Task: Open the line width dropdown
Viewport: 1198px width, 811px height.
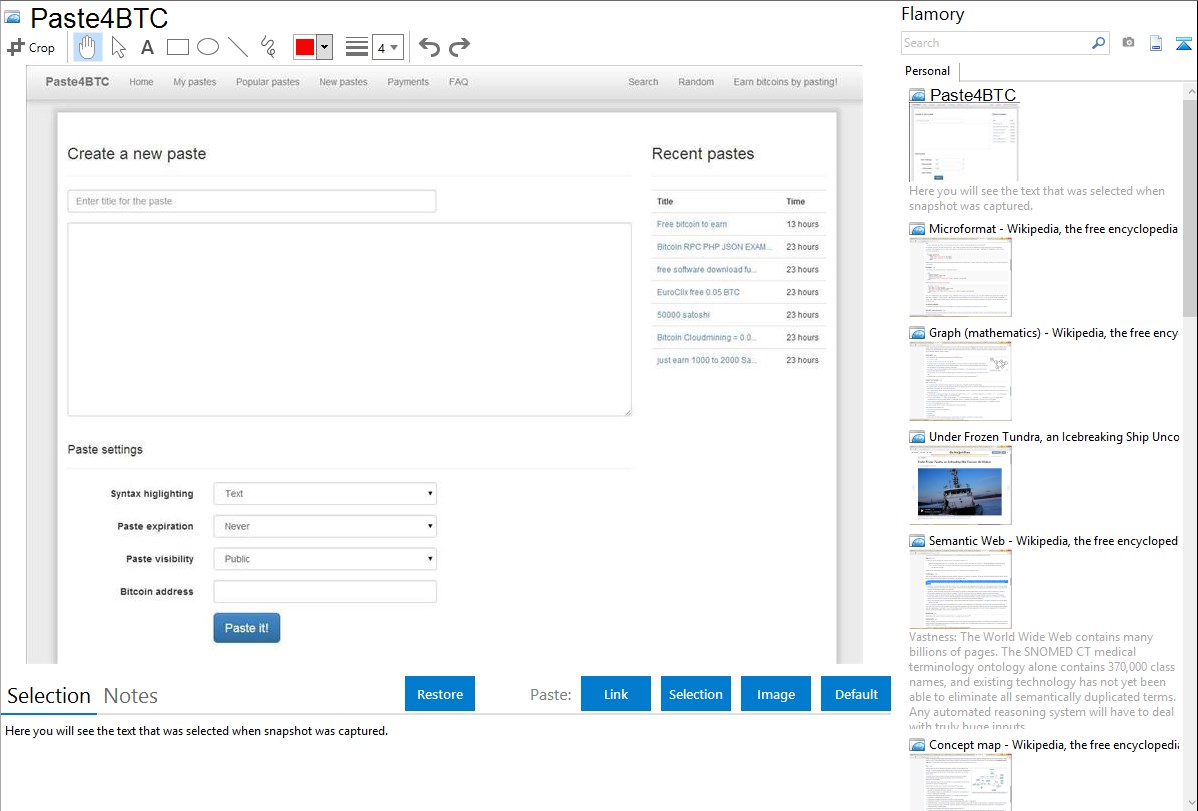Action: (388, 47)
